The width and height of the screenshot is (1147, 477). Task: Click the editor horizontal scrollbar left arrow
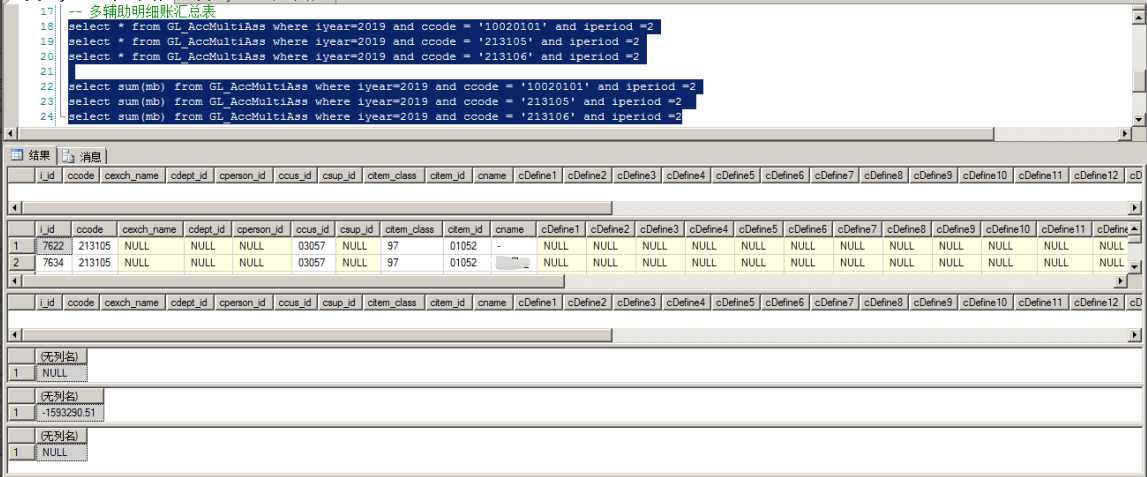coord(10,134)
